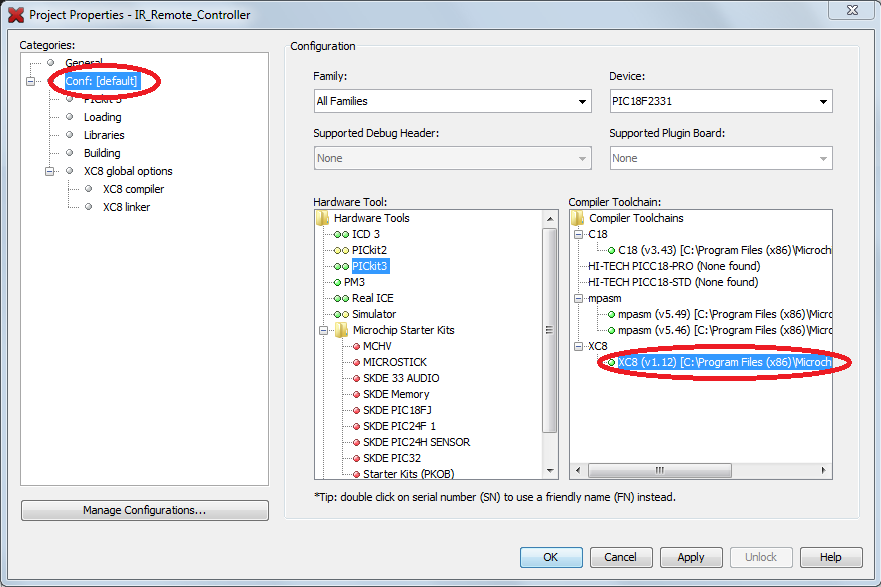Open the Libraries category

104,135
